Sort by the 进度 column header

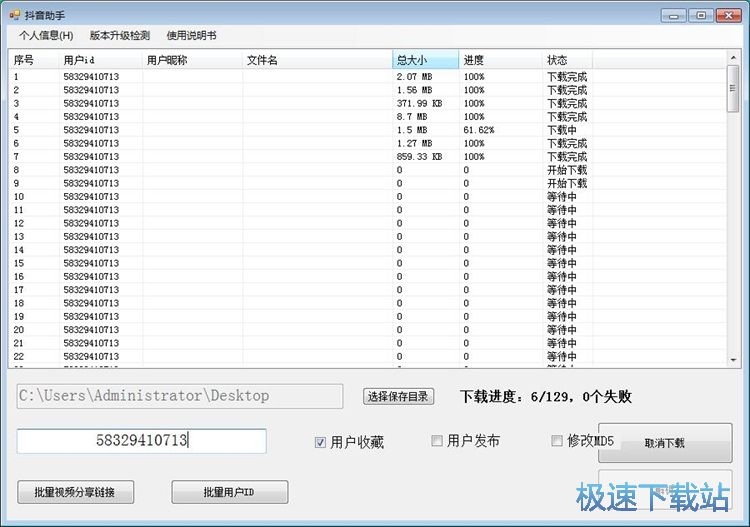[500, 60]
